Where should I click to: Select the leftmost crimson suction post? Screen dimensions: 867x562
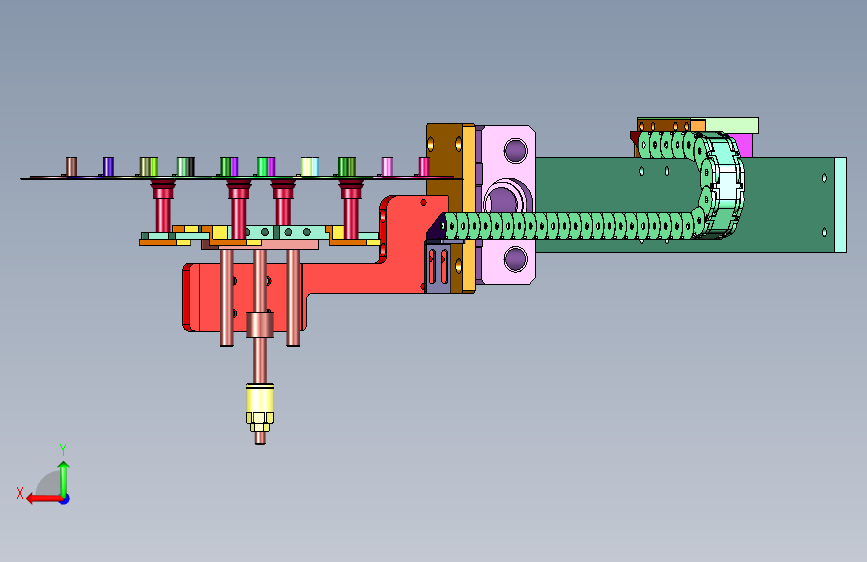coord(163,205)
